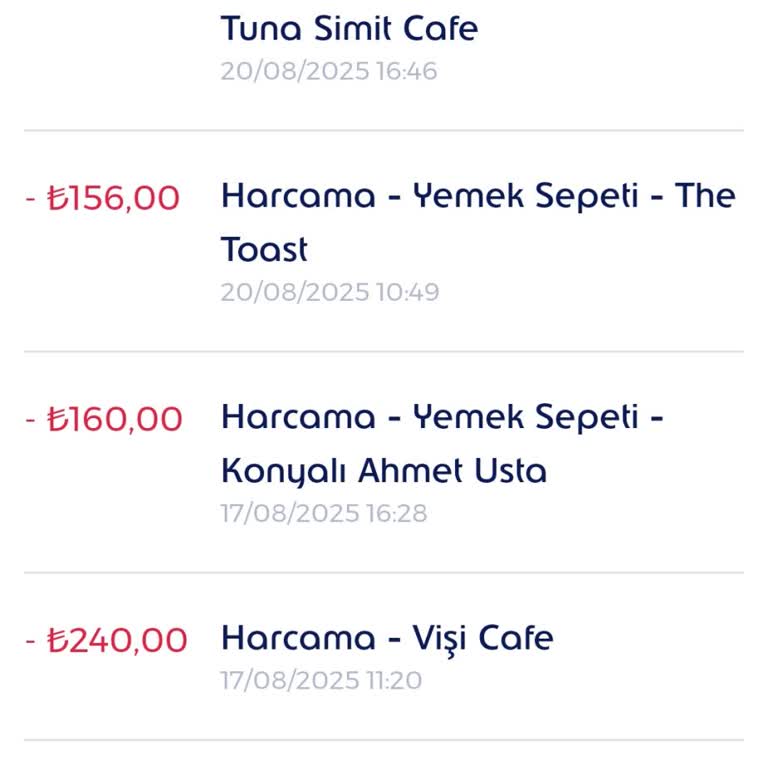Image resolution: width=768 pixels, height=768 pixels.
Task: Click the lira symbol before 160,00
Action: click(57, 419)
